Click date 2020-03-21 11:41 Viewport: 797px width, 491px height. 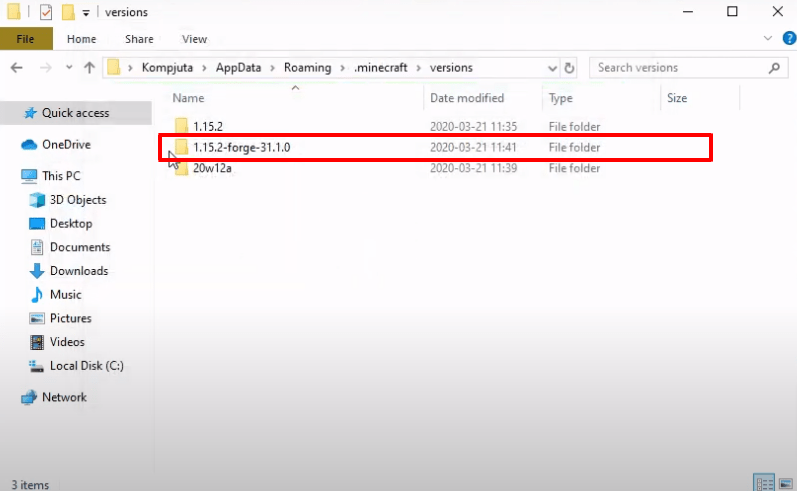click(473, 147)
